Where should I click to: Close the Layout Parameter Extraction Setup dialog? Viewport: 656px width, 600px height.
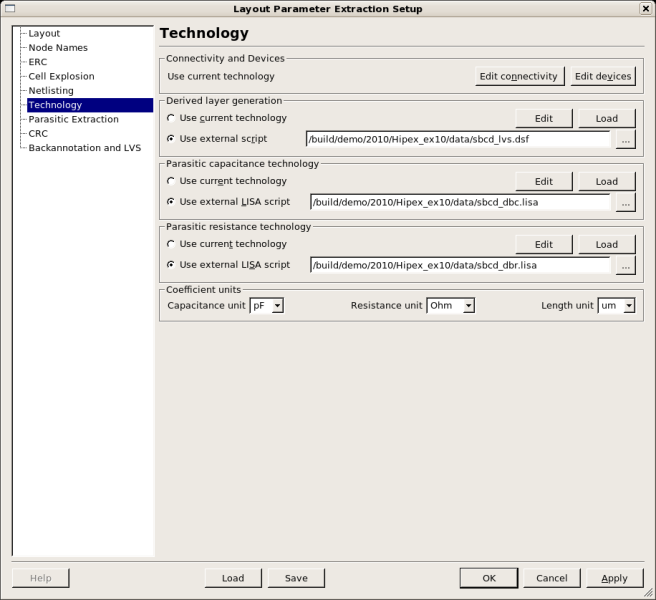645,9
